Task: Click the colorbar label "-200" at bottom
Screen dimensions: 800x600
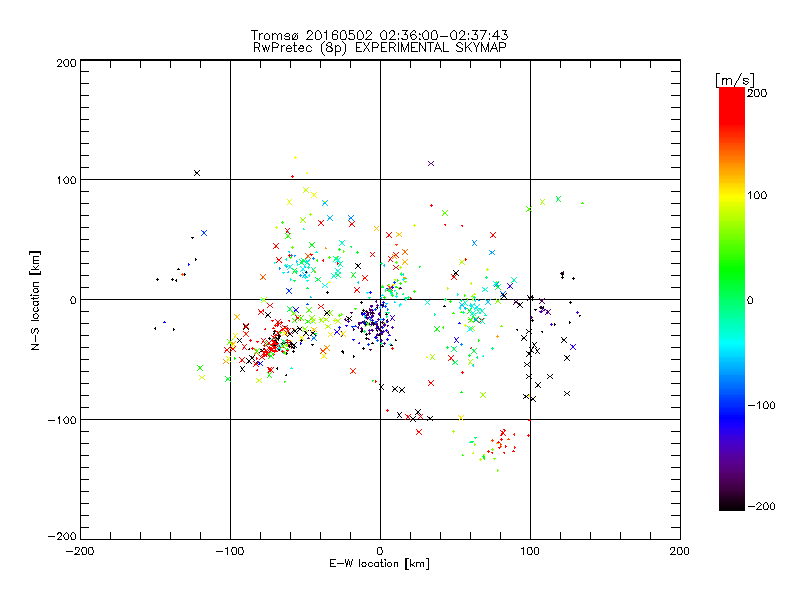Action: tap(761, 506)
